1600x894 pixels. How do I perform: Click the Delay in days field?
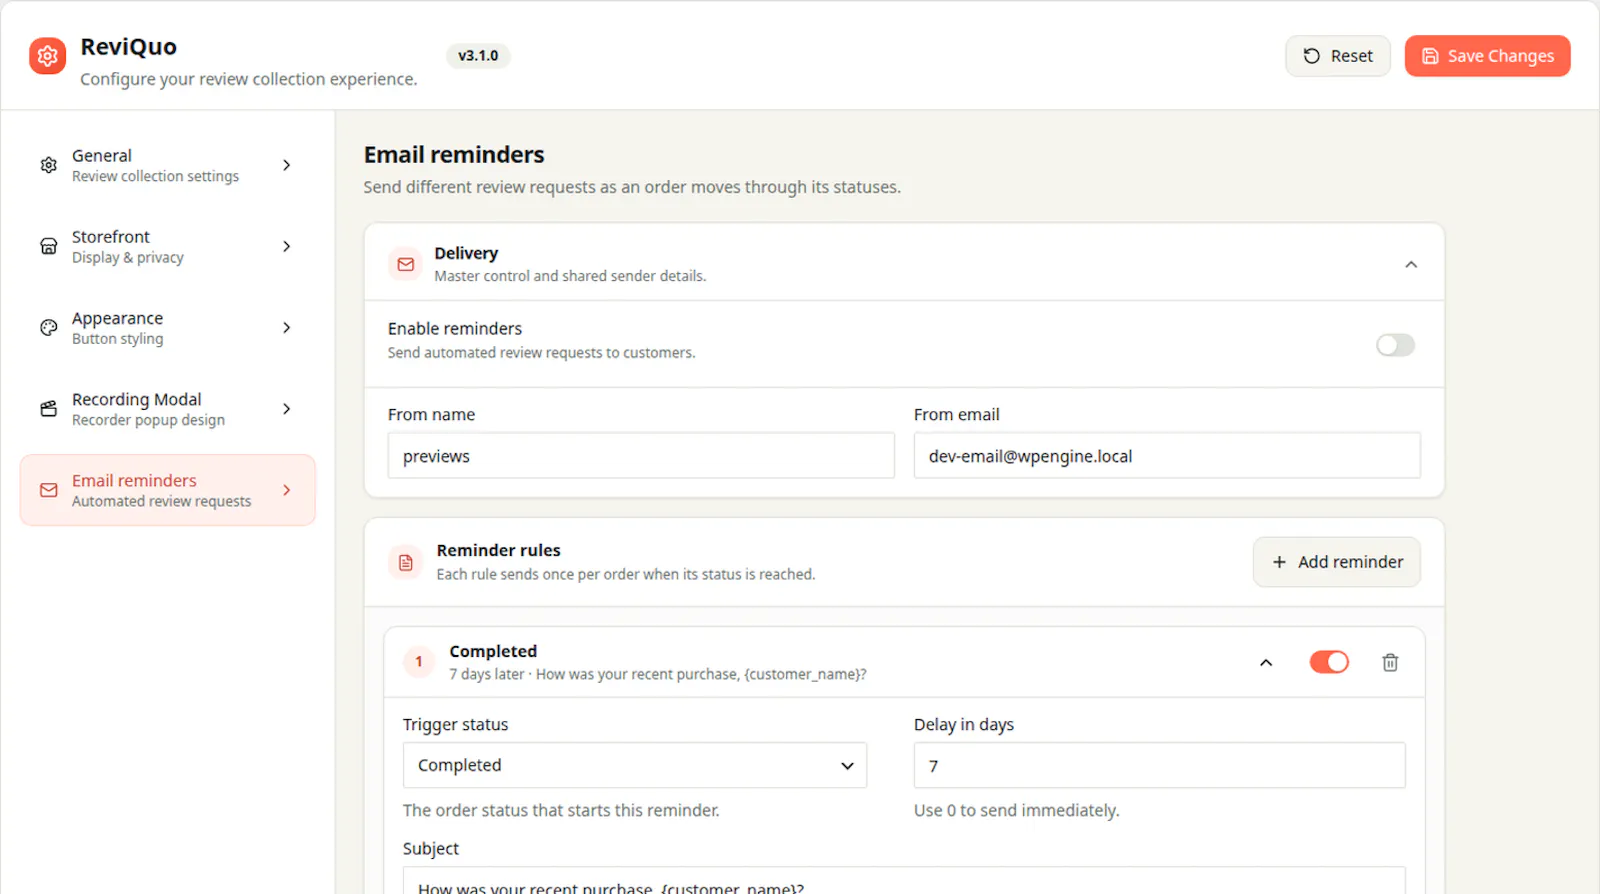(1159, 765)
